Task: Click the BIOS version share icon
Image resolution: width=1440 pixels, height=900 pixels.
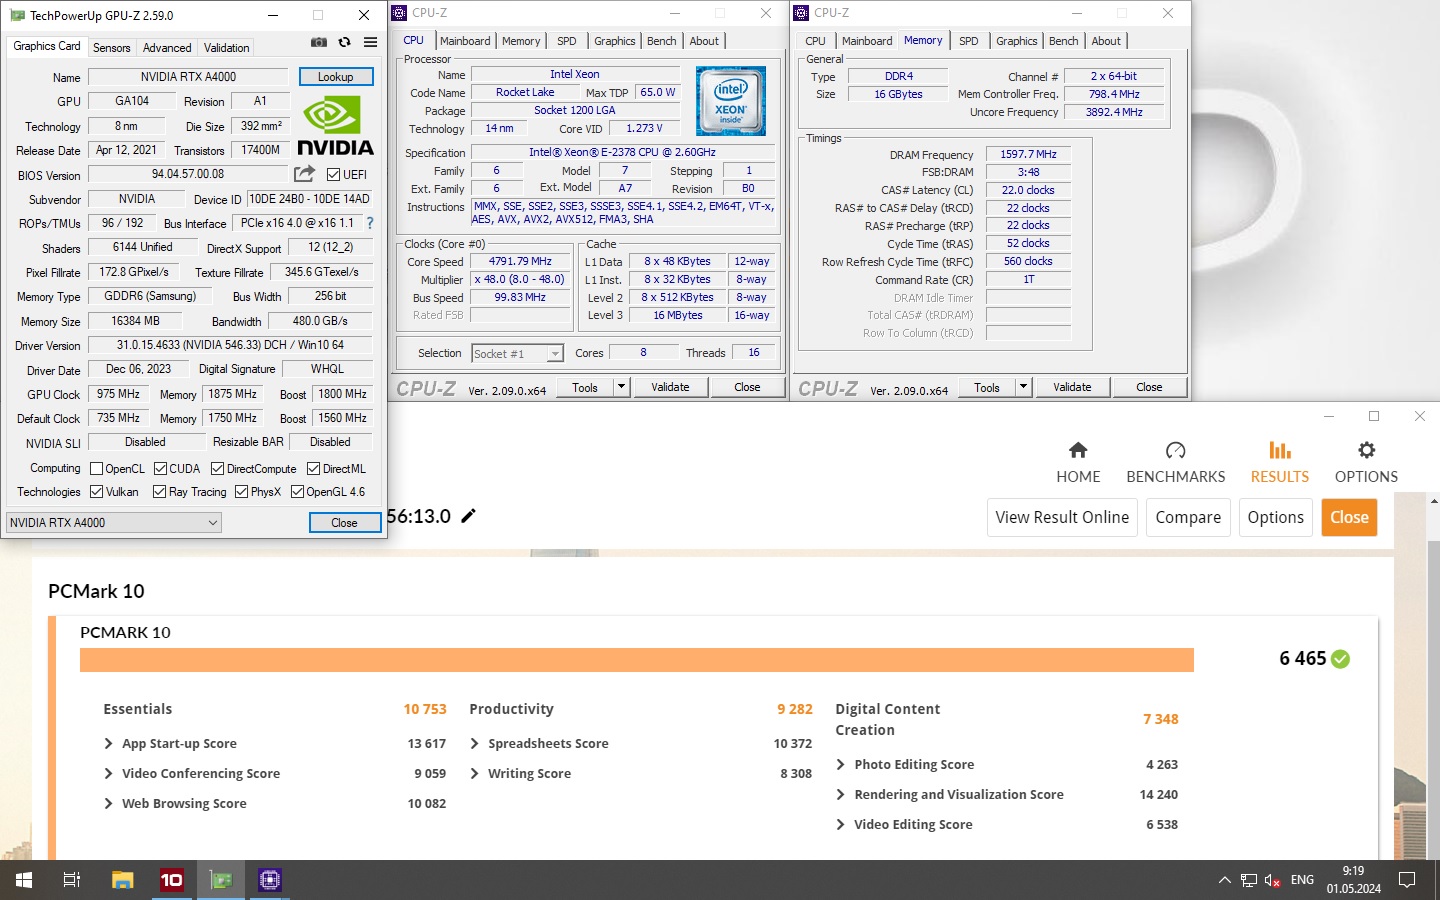Action: coord(305,174)
